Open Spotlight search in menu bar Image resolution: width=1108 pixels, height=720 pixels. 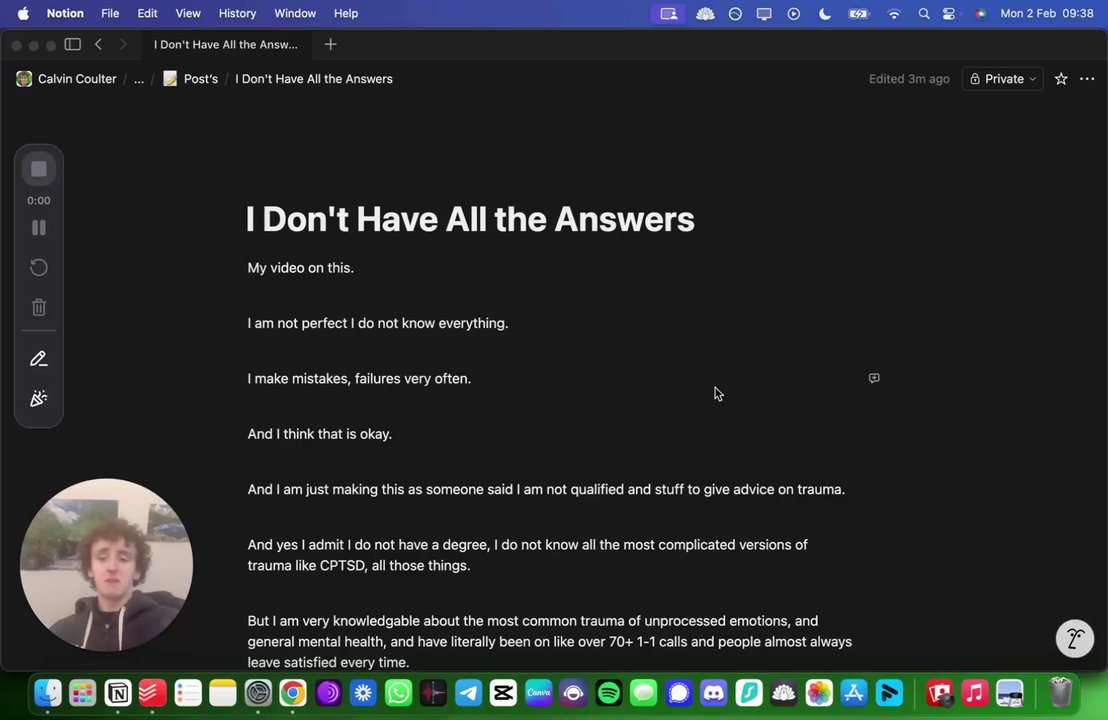click(x=924, y=13)
